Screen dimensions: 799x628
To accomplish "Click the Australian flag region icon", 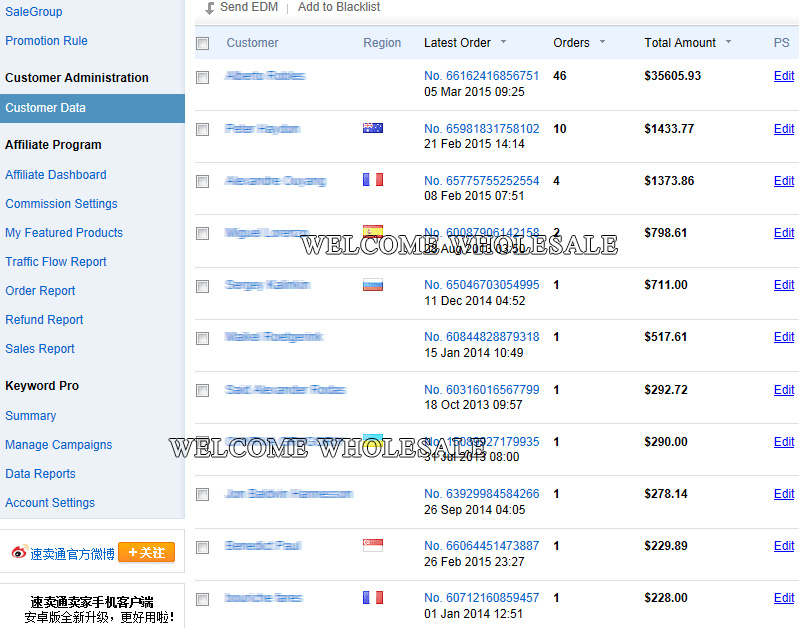I will point(372,128).
